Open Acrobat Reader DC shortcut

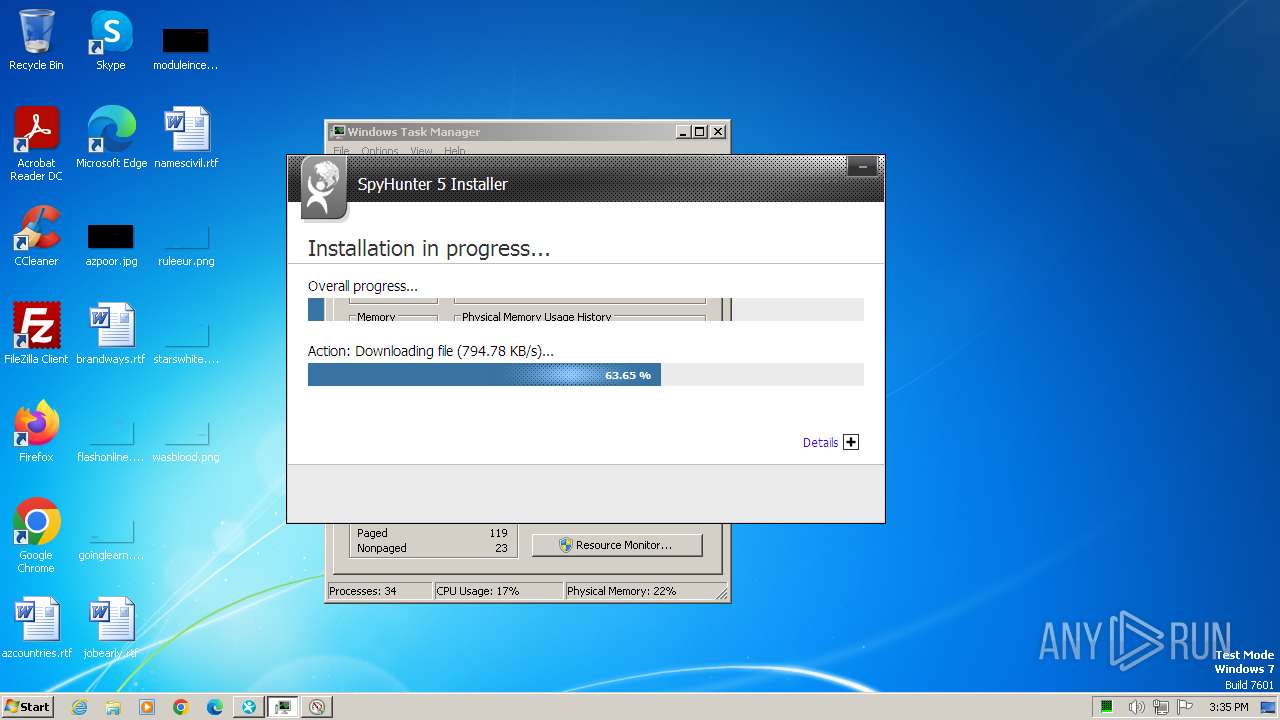point(36,143)
